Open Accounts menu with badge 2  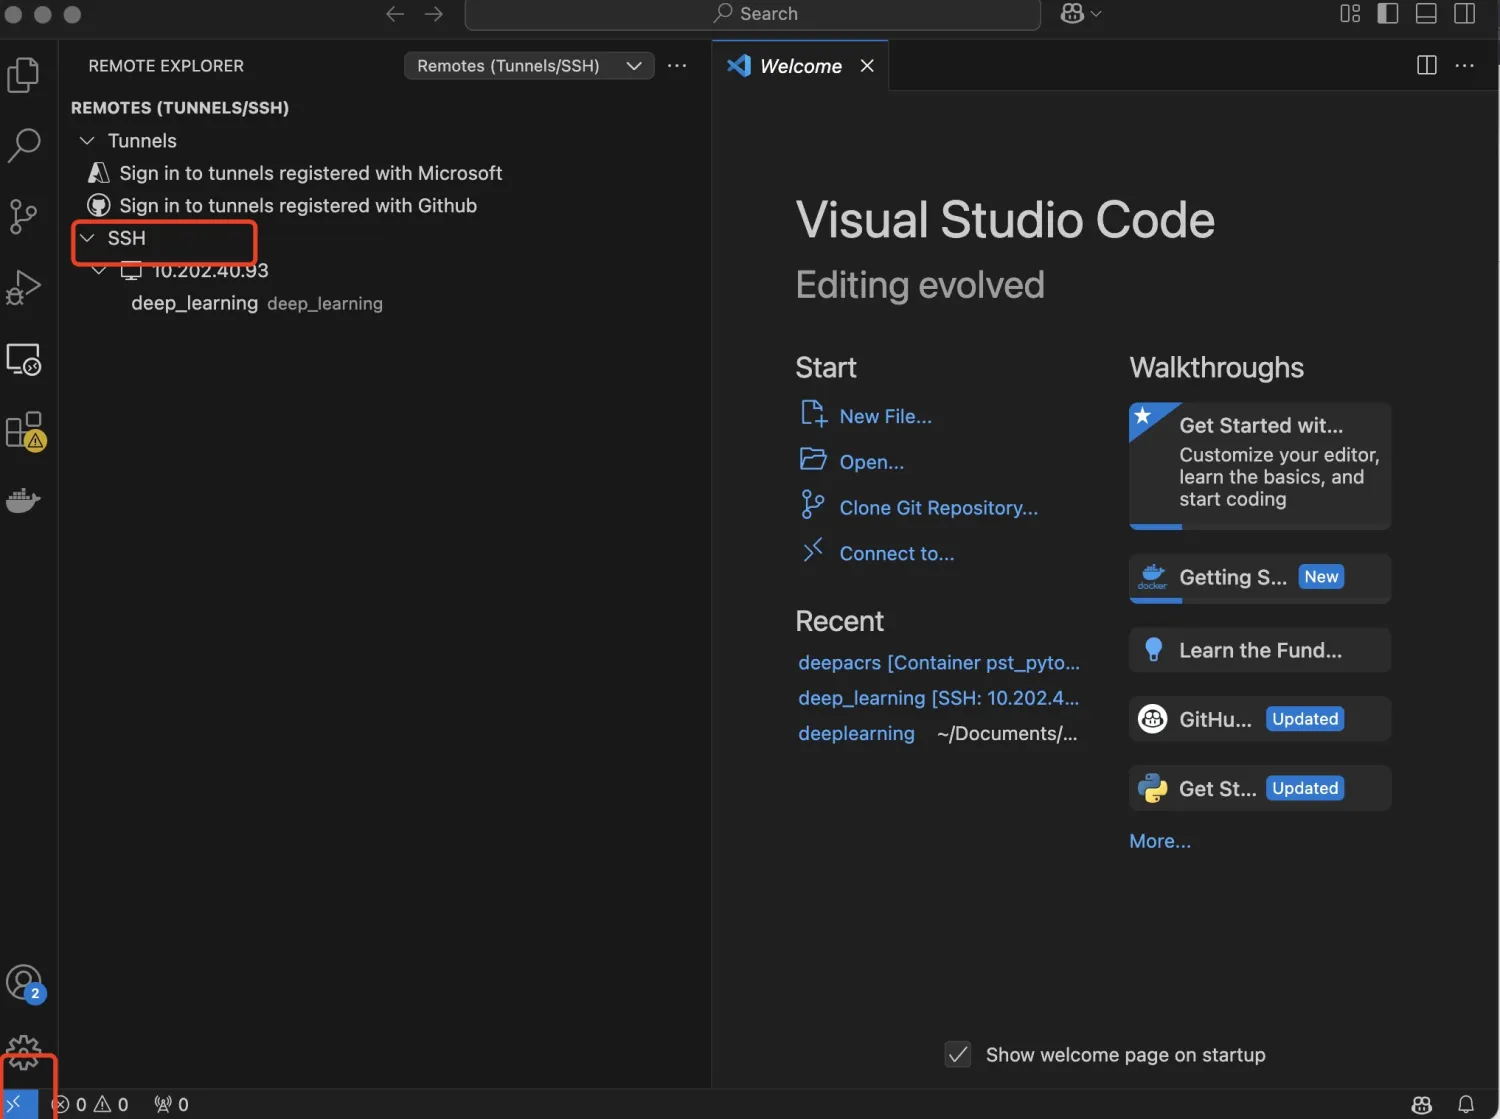click(x=24, y=983)
